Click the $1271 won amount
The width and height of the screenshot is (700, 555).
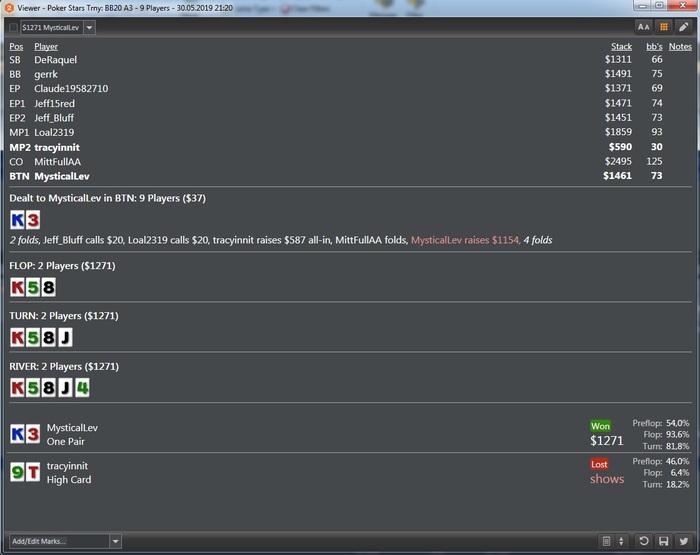pos(607,441)
